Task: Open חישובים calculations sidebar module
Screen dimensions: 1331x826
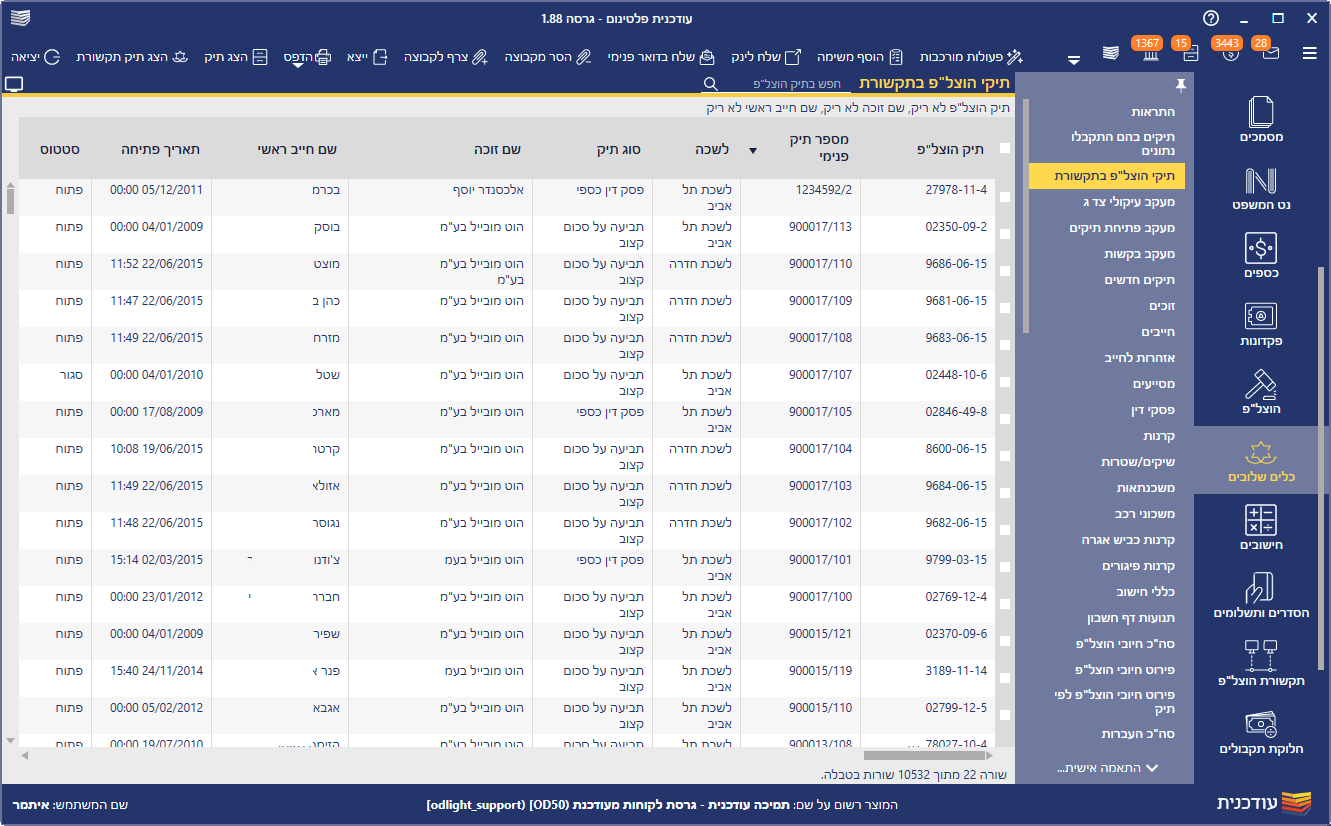Action: [1261, 528]
